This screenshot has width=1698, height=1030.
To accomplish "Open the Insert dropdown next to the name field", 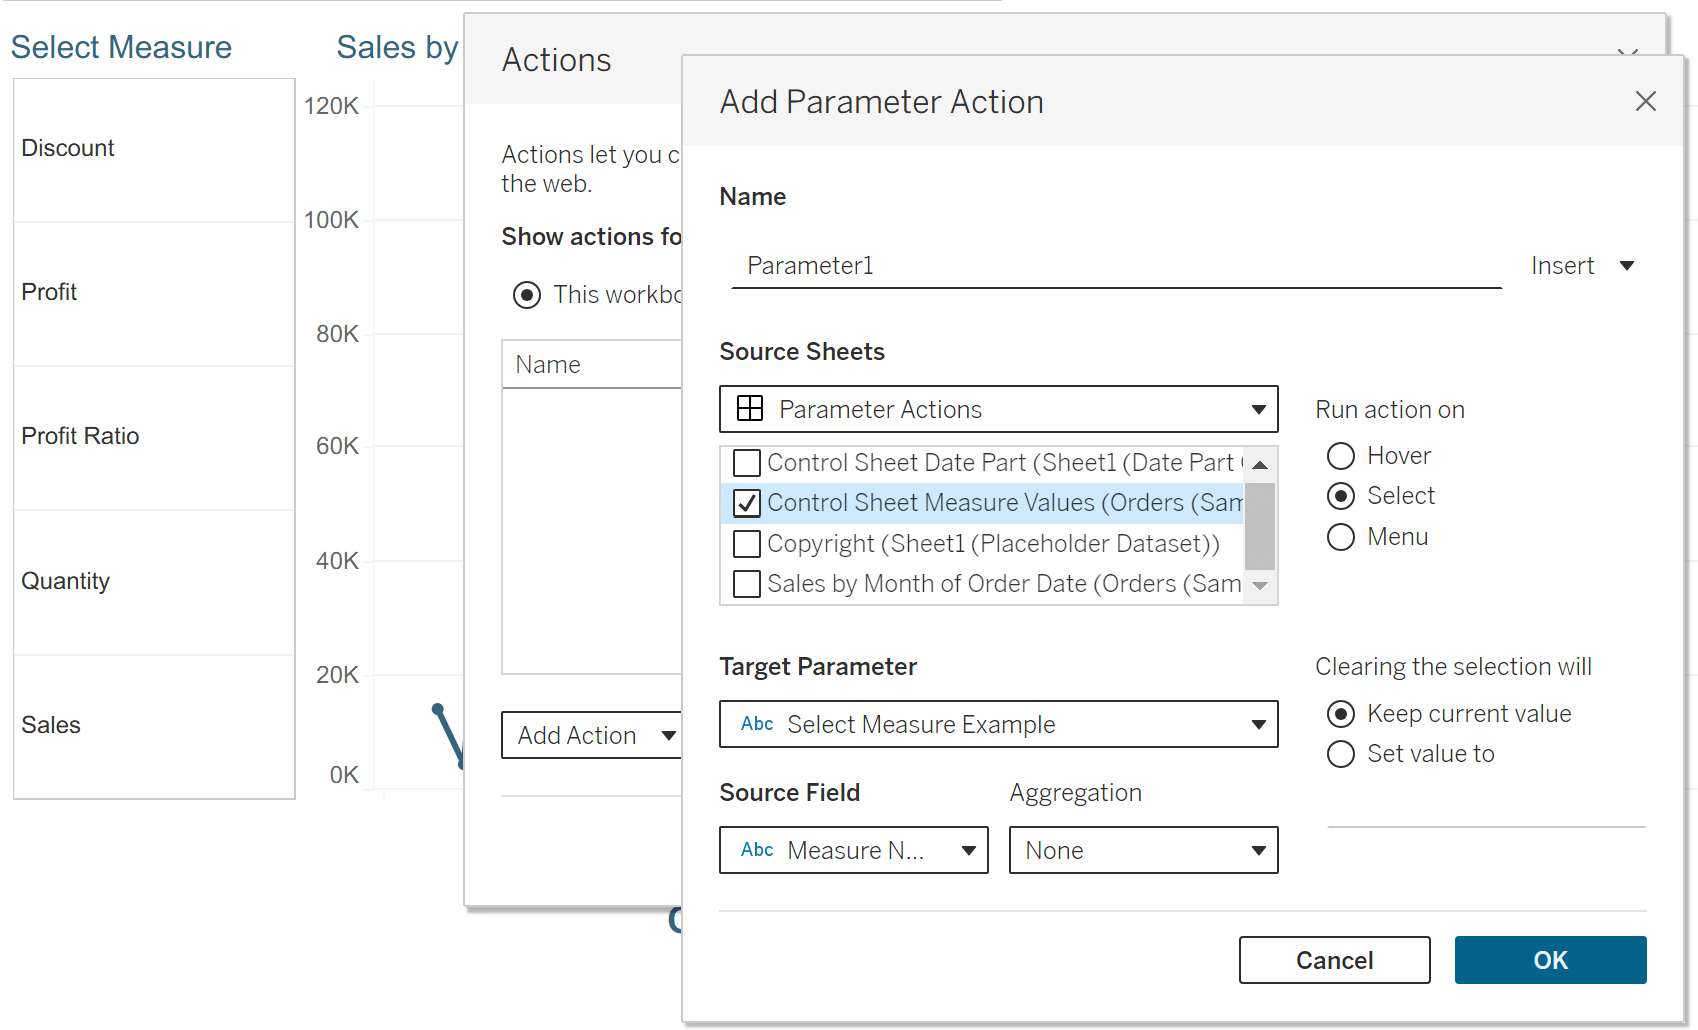I will coord(1582,265).
